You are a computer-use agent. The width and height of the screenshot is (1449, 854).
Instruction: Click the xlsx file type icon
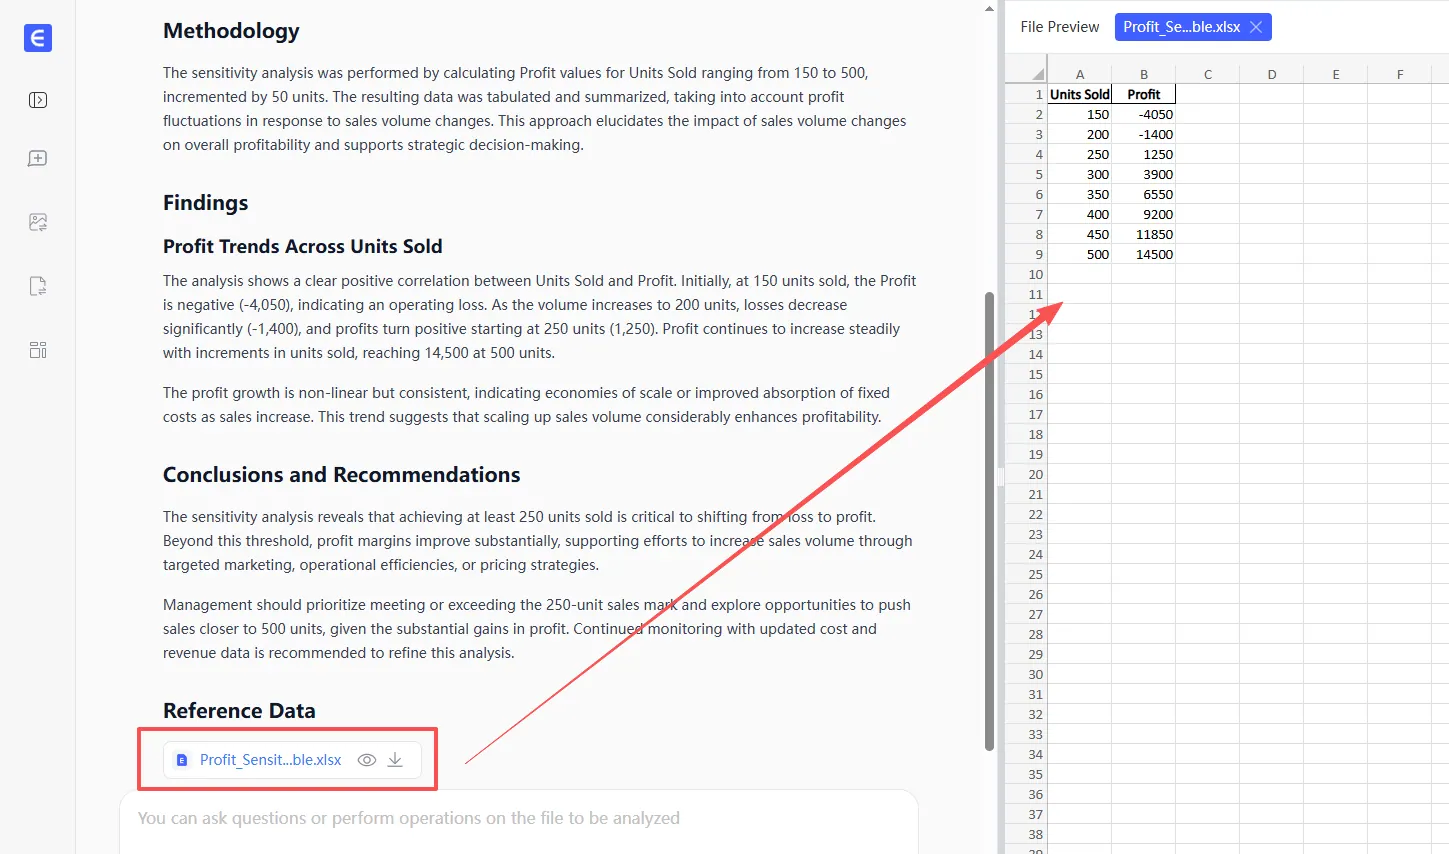pyautogui.click(x=182, y=760)
